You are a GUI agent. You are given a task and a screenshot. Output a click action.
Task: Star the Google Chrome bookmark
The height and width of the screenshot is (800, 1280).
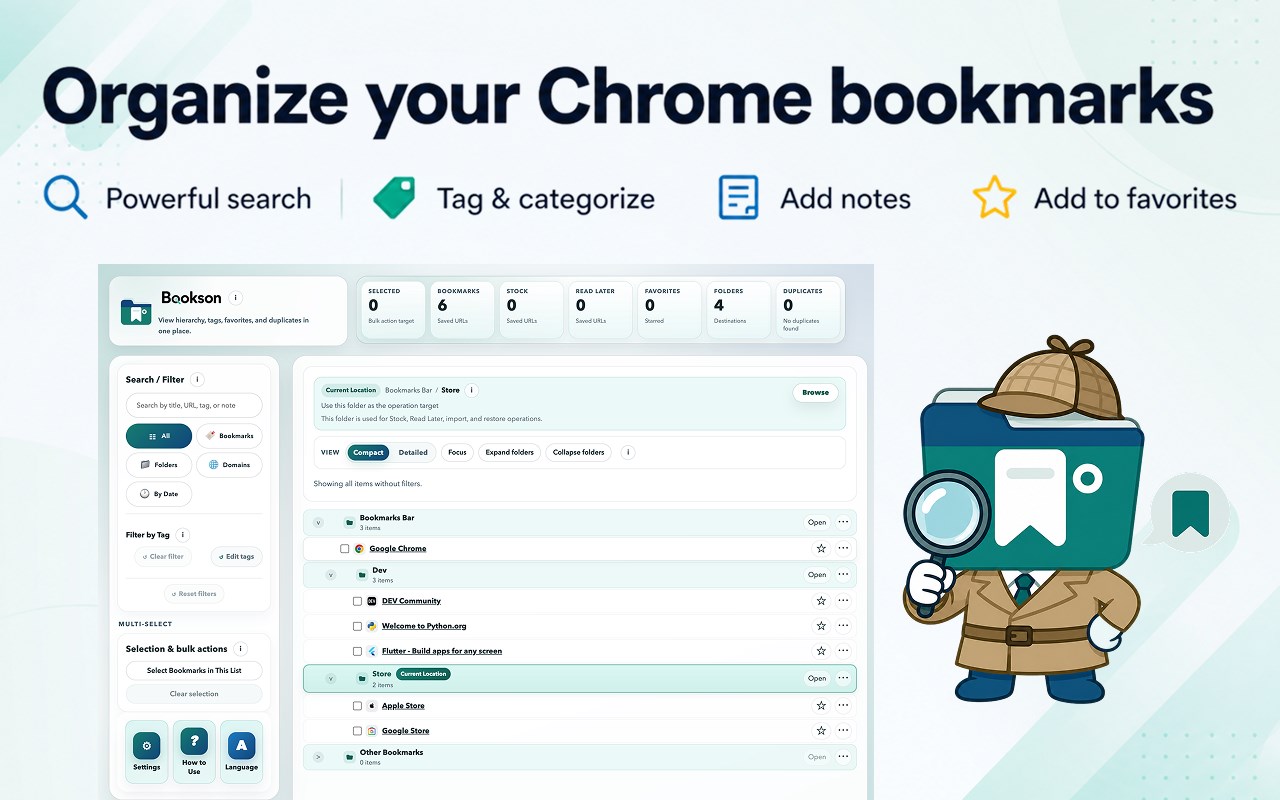click(821, 548)
